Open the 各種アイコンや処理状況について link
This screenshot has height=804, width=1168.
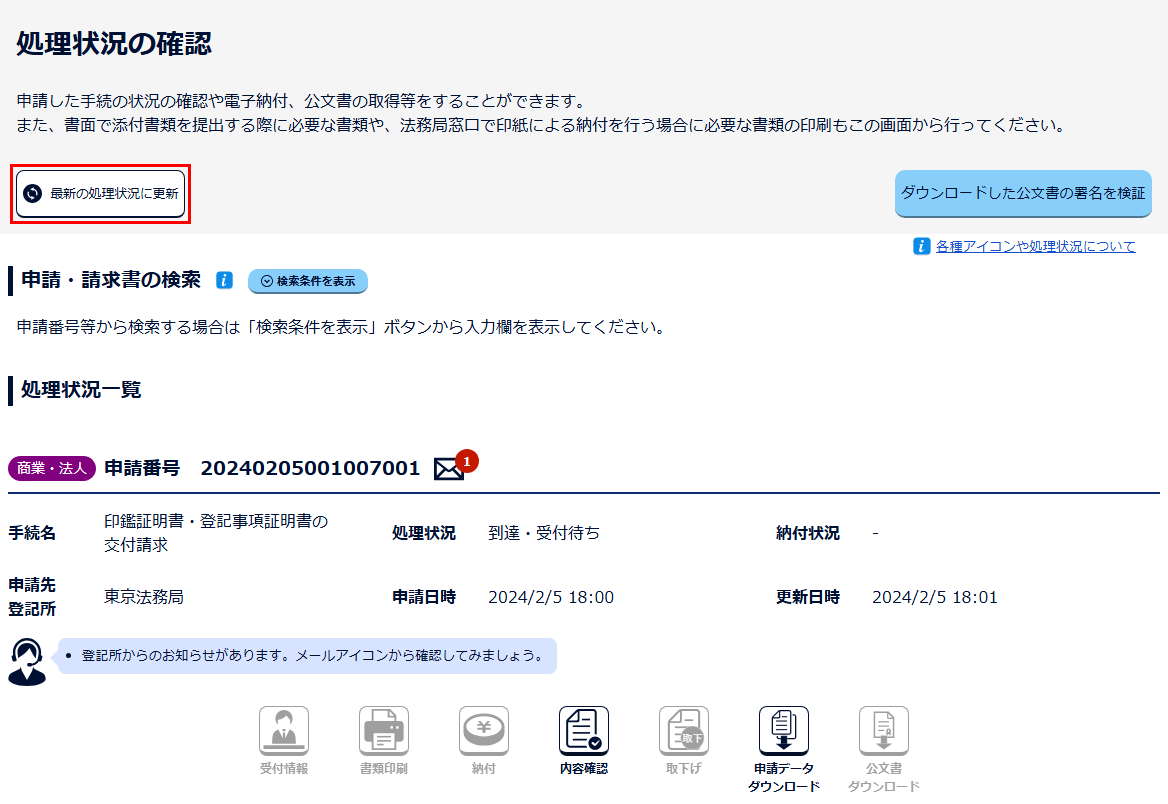pos(1035,246)
